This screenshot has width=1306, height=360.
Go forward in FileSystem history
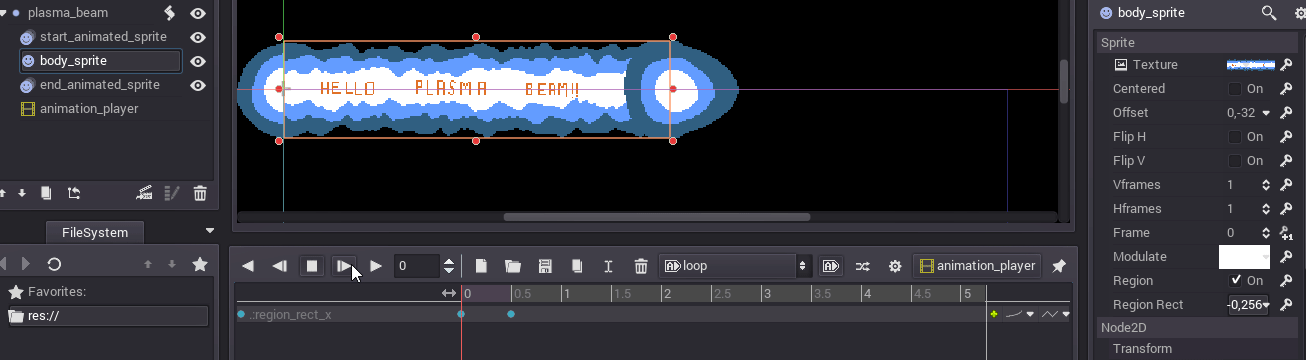26,264
